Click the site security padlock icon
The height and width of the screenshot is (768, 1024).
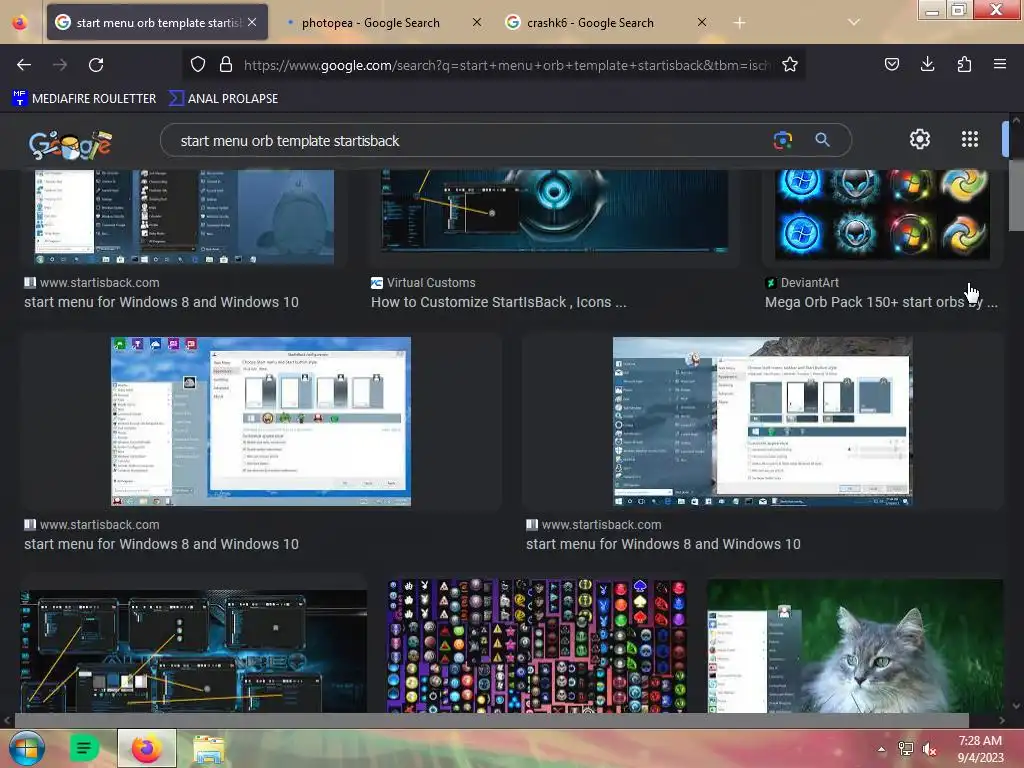[226, 64]
